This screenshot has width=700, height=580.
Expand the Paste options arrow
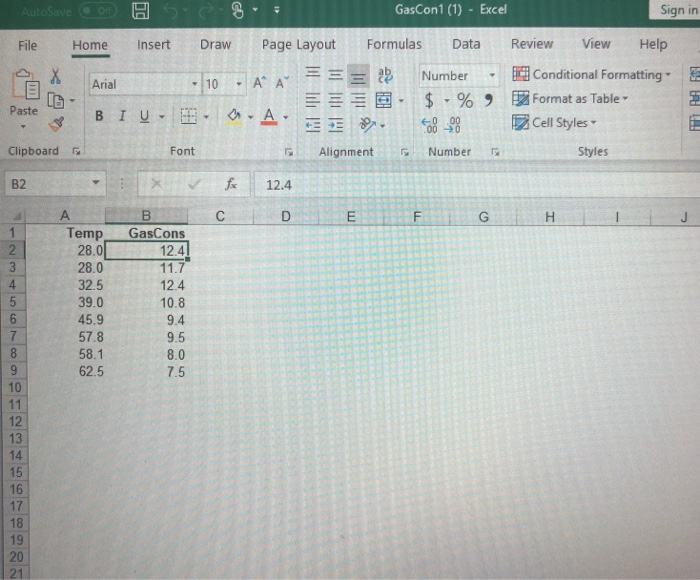(23, 127)
